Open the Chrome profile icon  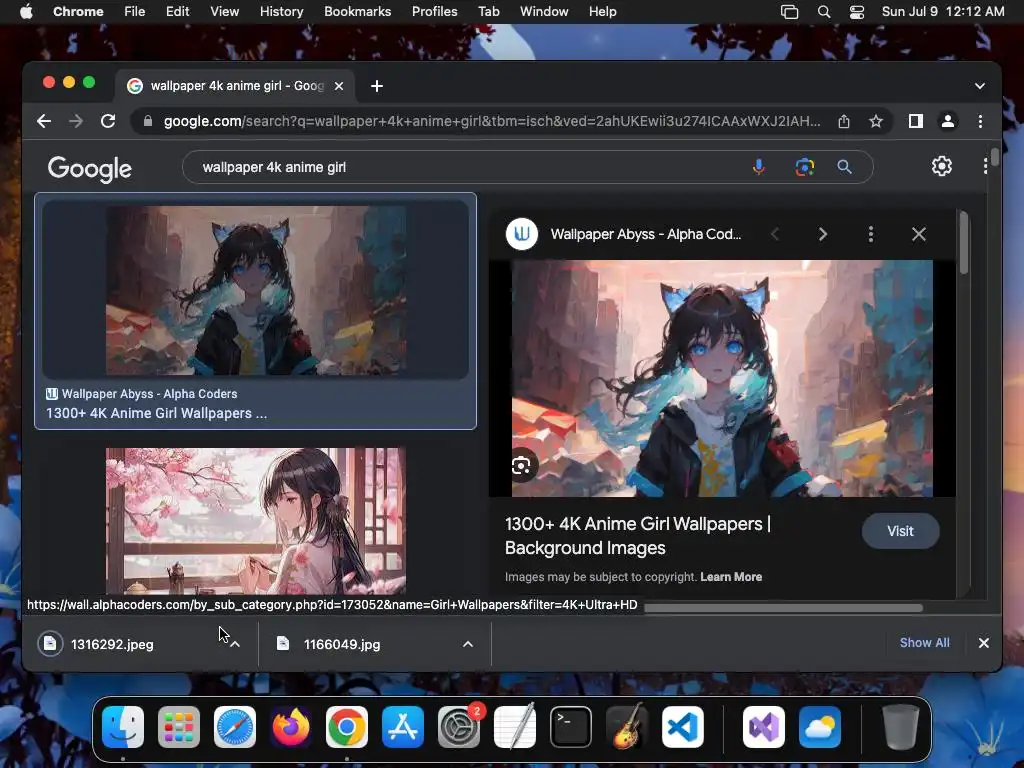(948, 121)
